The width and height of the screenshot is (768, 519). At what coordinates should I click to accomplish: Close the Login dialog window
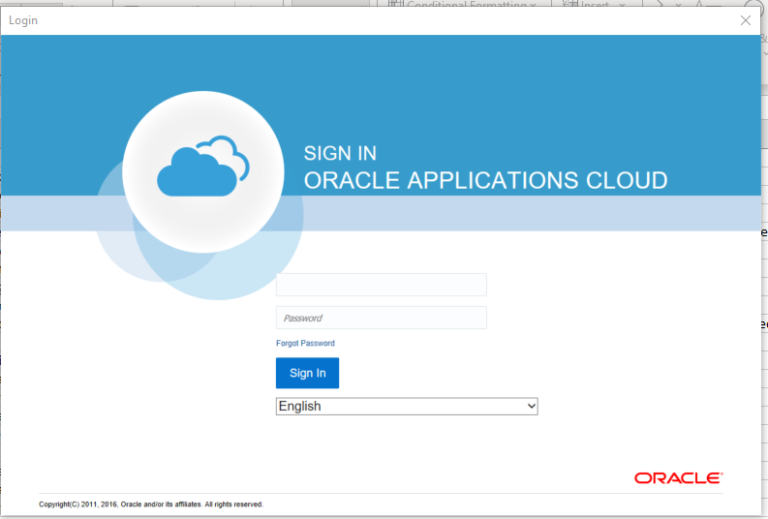745,20
